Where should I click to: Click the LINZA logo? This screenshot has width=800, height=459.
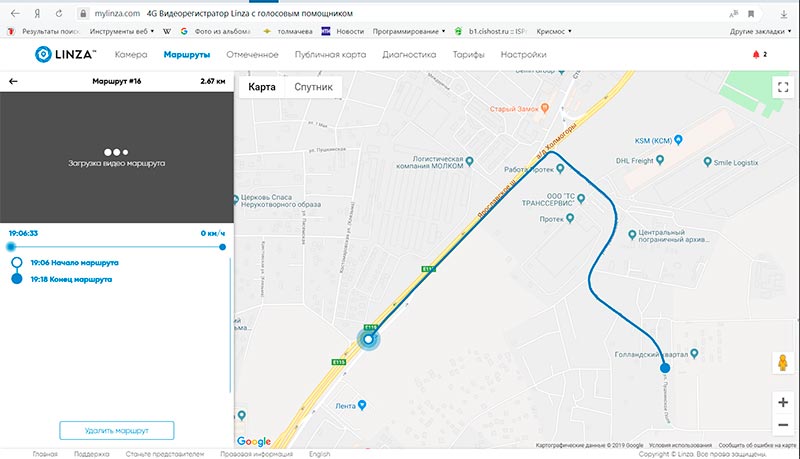click(x=65, y=55)
